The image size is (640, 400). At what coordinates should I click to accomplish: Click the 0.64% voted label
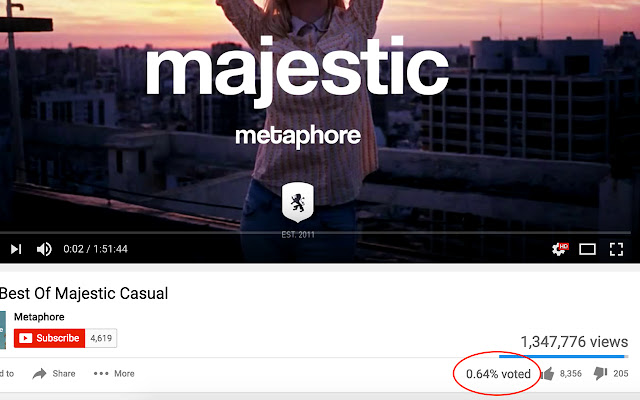pyautogui.click(x=498, y=374)
